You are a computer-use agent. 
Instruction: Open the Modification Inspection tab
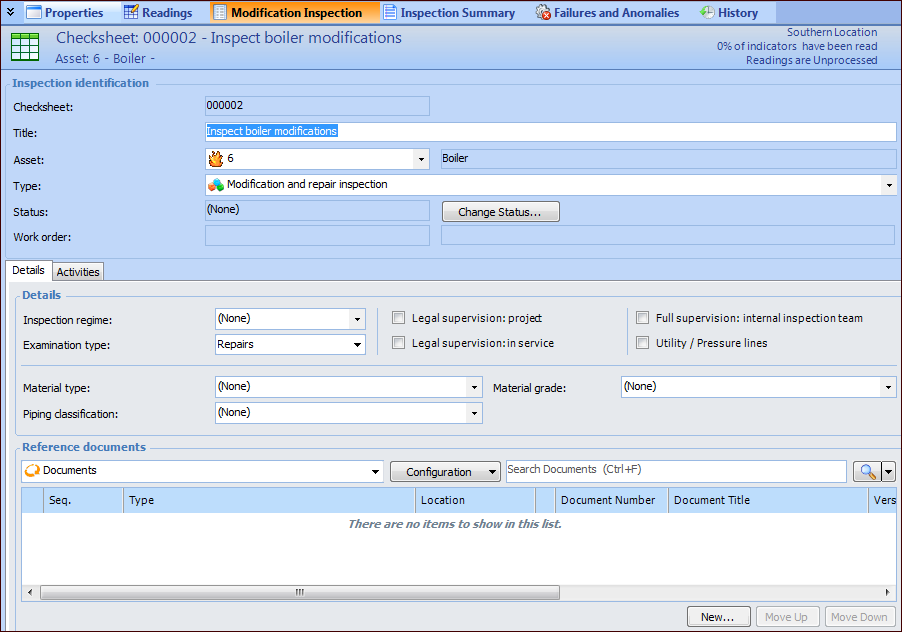point(295,13)
